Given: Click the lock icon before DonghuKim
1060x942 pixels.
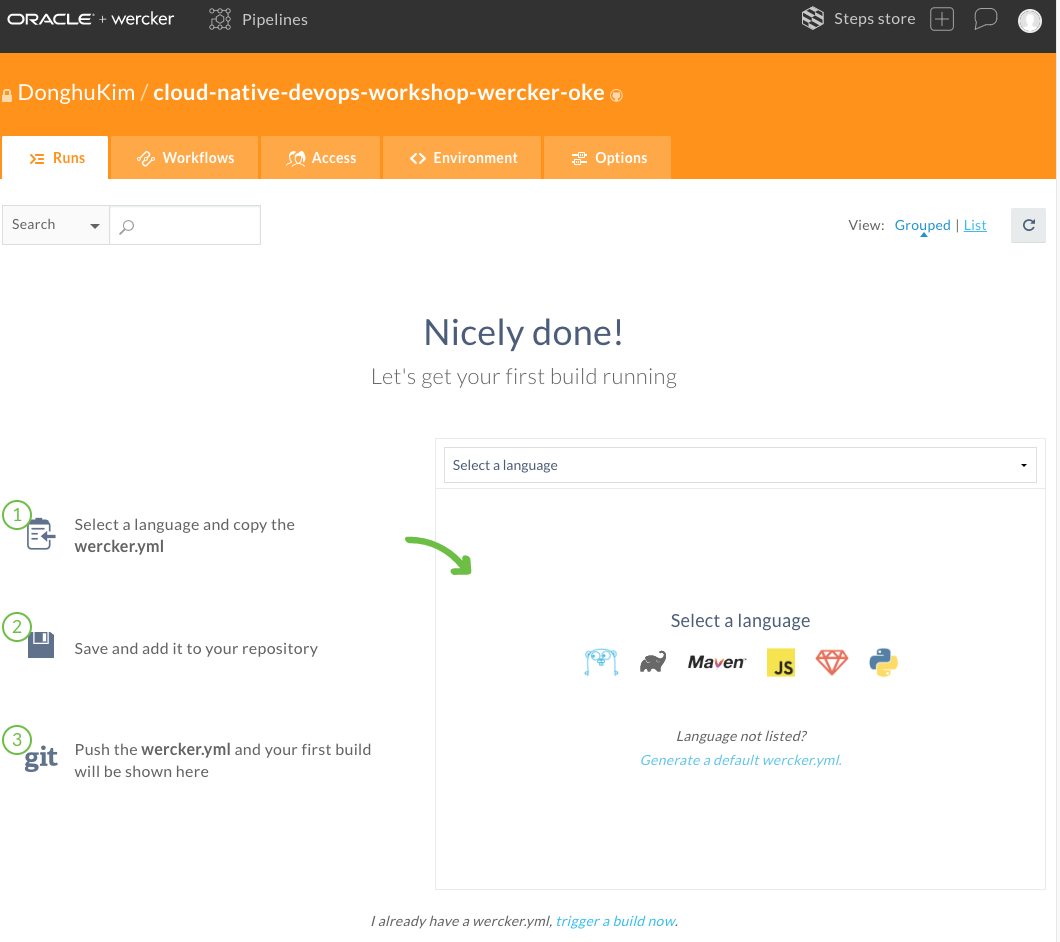Looking at the screenshot, I should [x=7, y=95].
